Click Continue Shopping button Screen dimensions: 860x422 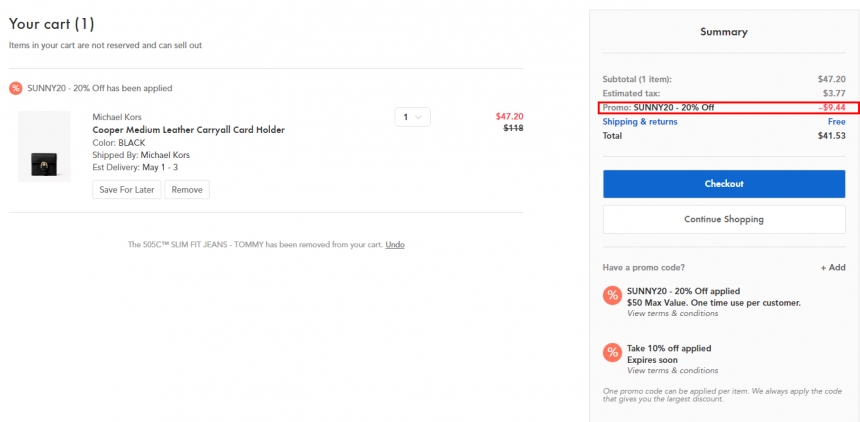tap(724, 220)
